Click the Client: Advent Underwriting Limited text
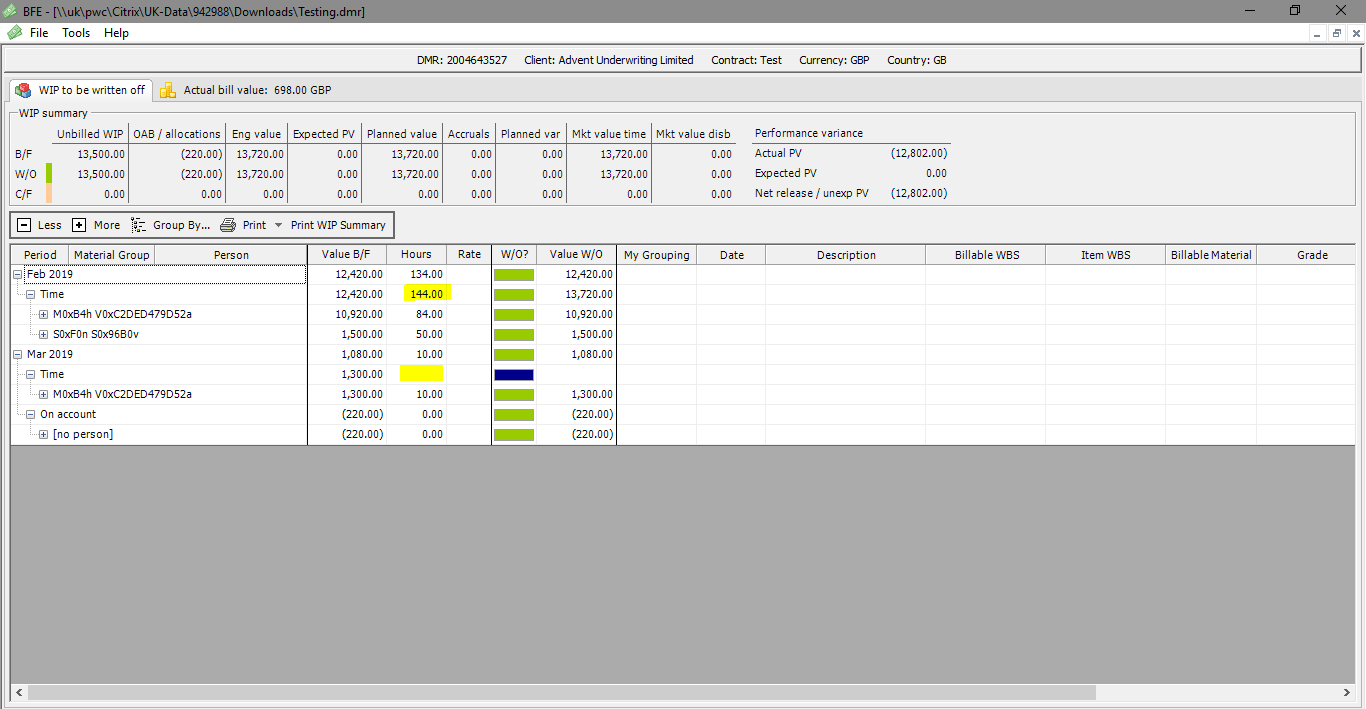This screenshot has height=709, width=1366. coord(609,60)
